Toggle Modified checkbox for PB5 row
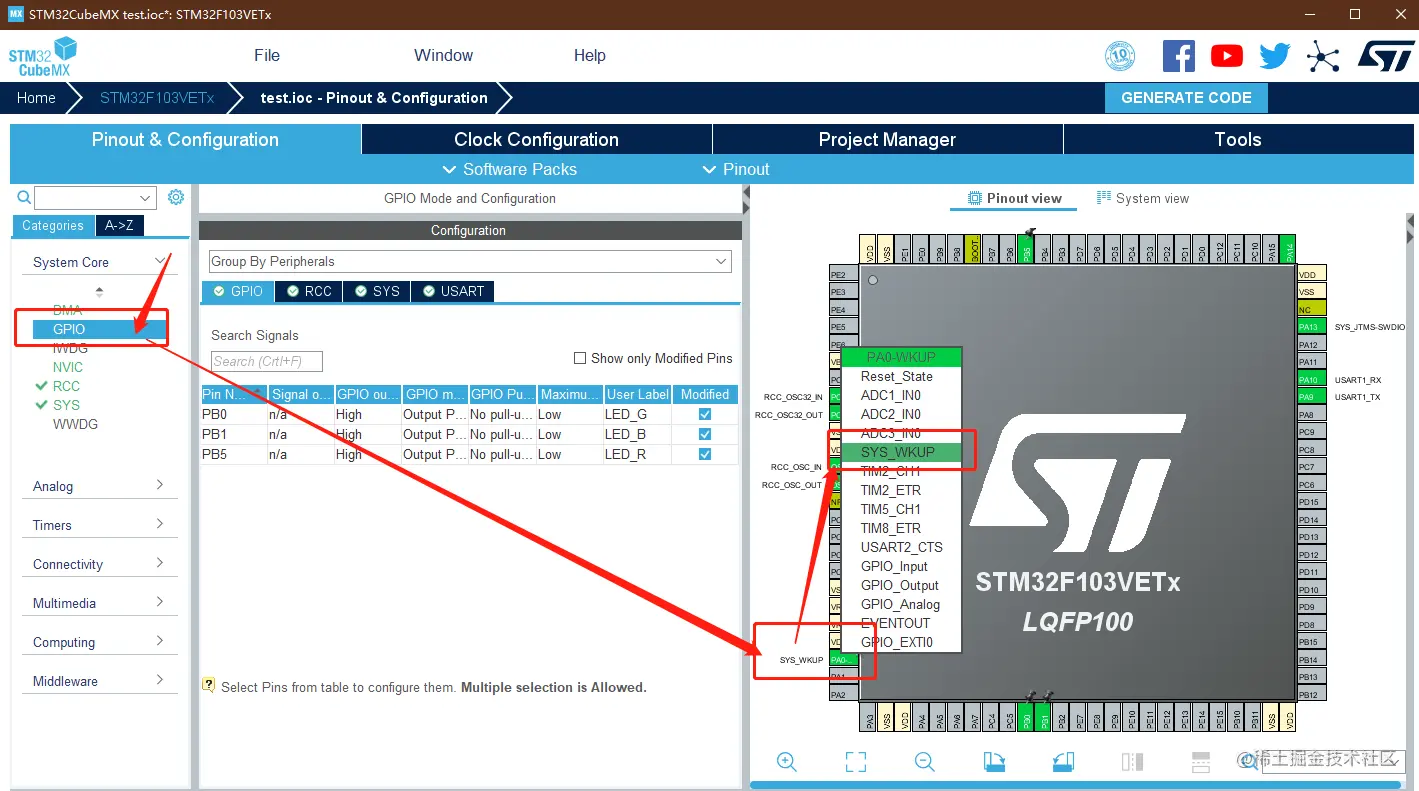This screenshot has height=791, width=1419. pos(705,454)
